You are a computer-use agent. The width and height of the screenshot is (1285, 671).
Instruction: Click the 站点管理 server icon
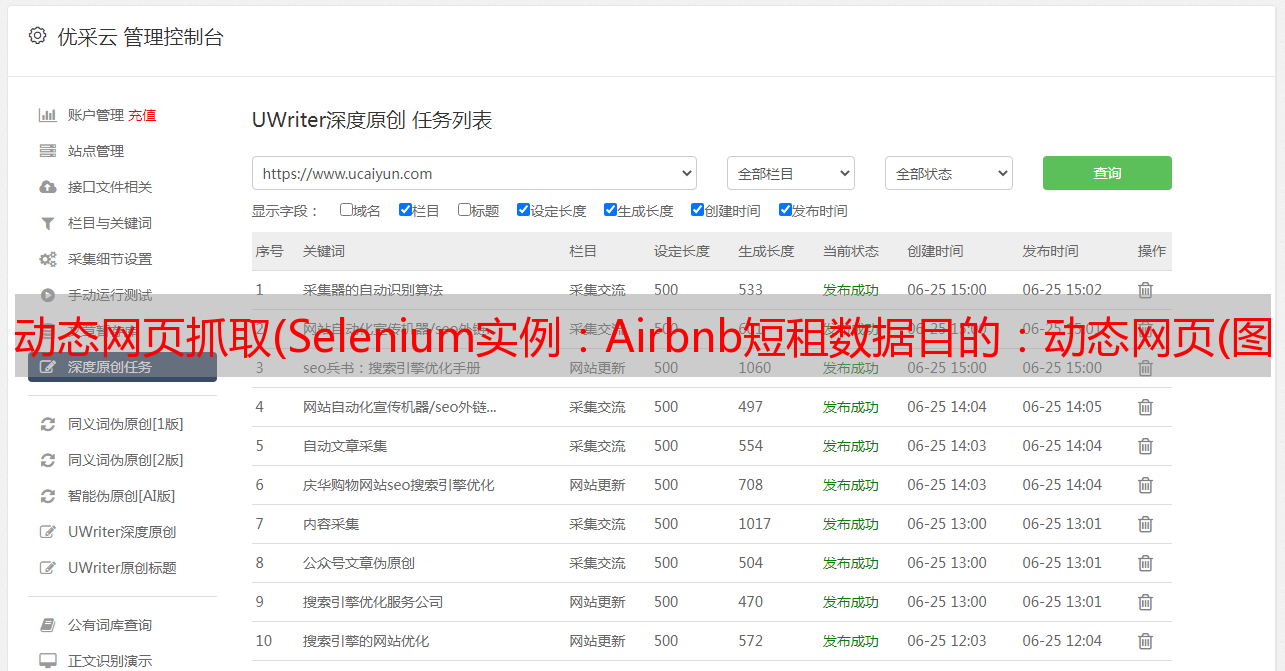[47, 151]
